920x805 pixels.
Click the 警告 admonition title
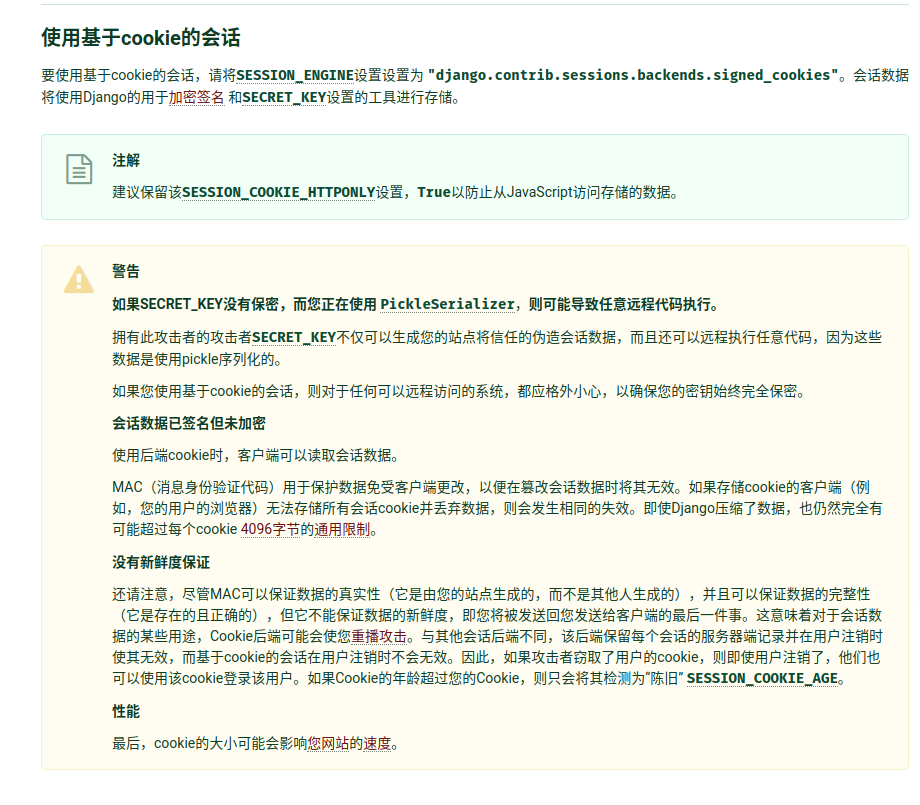[x=126, y=272]
